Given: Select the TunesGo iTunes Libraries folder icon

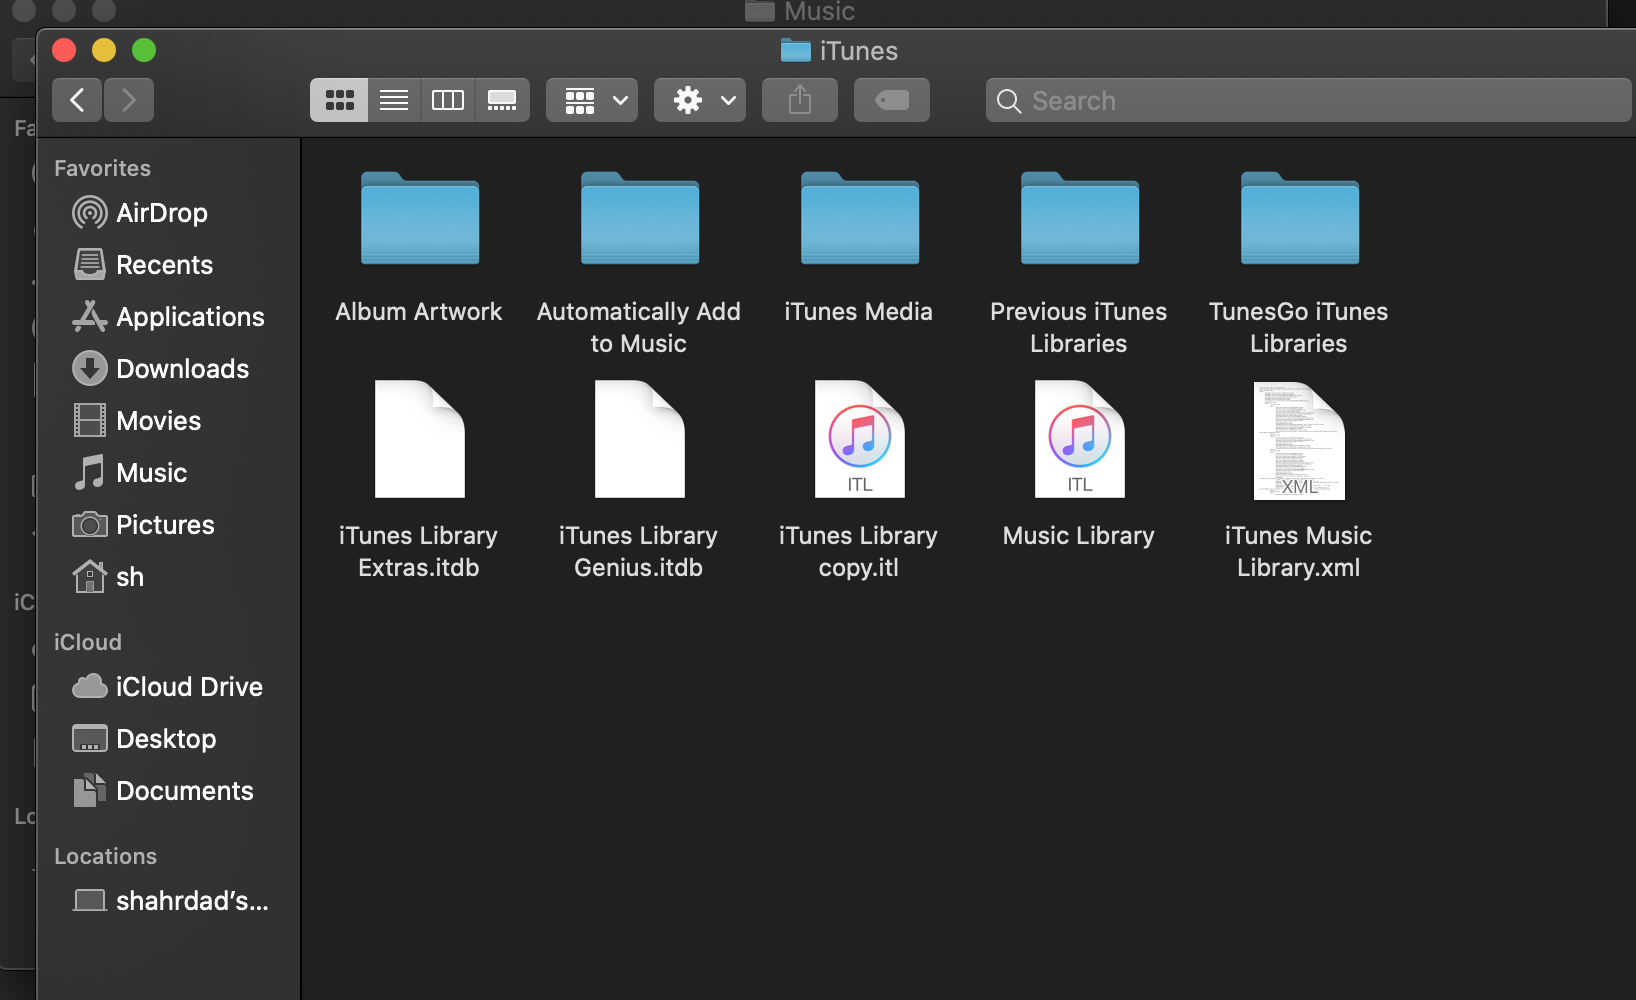Looking at the screenshot, I should [1300, 218].
